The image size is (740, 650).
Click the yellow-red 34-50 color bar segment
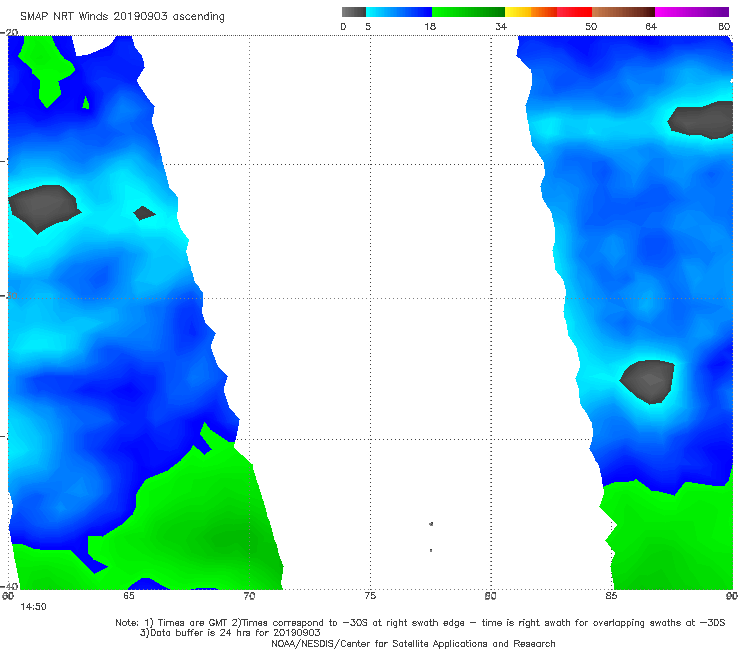click(x=548, y=12)
